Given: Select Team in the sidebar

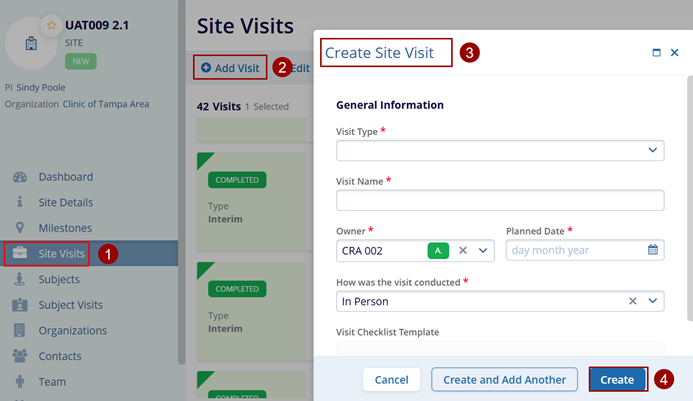Looking at the screenshot, I should 52,381.
